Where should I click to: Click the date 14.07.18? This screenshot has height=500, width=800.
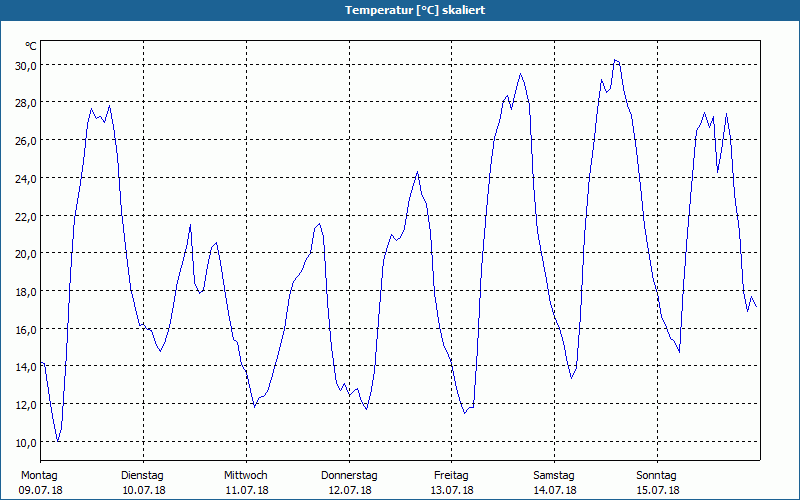click(555, 491)
